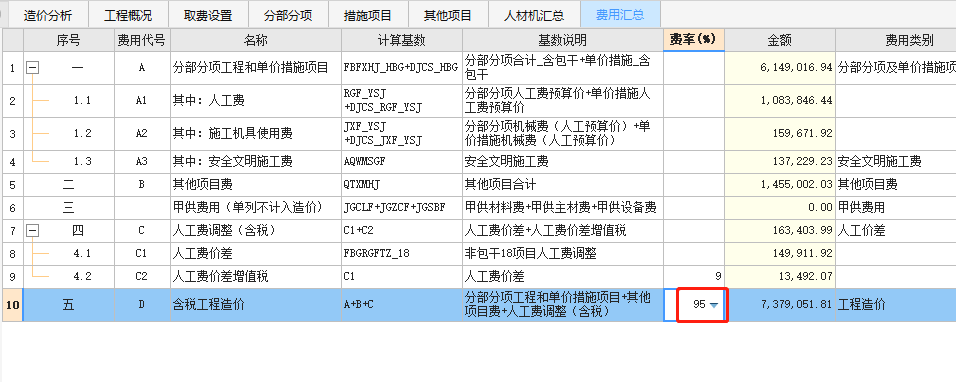Collapse row 一 tree node
956x382 pixels.
32,68
